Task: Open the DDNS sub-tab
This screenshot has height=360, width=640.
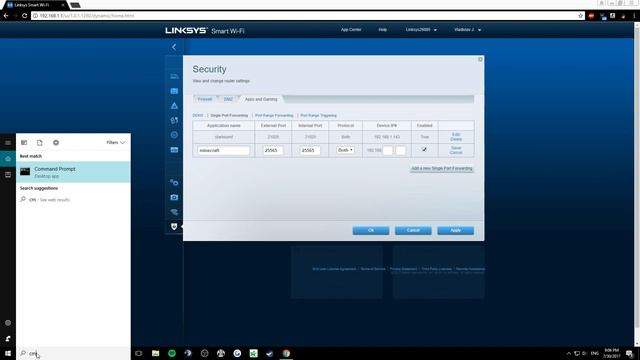Action: 198,116
